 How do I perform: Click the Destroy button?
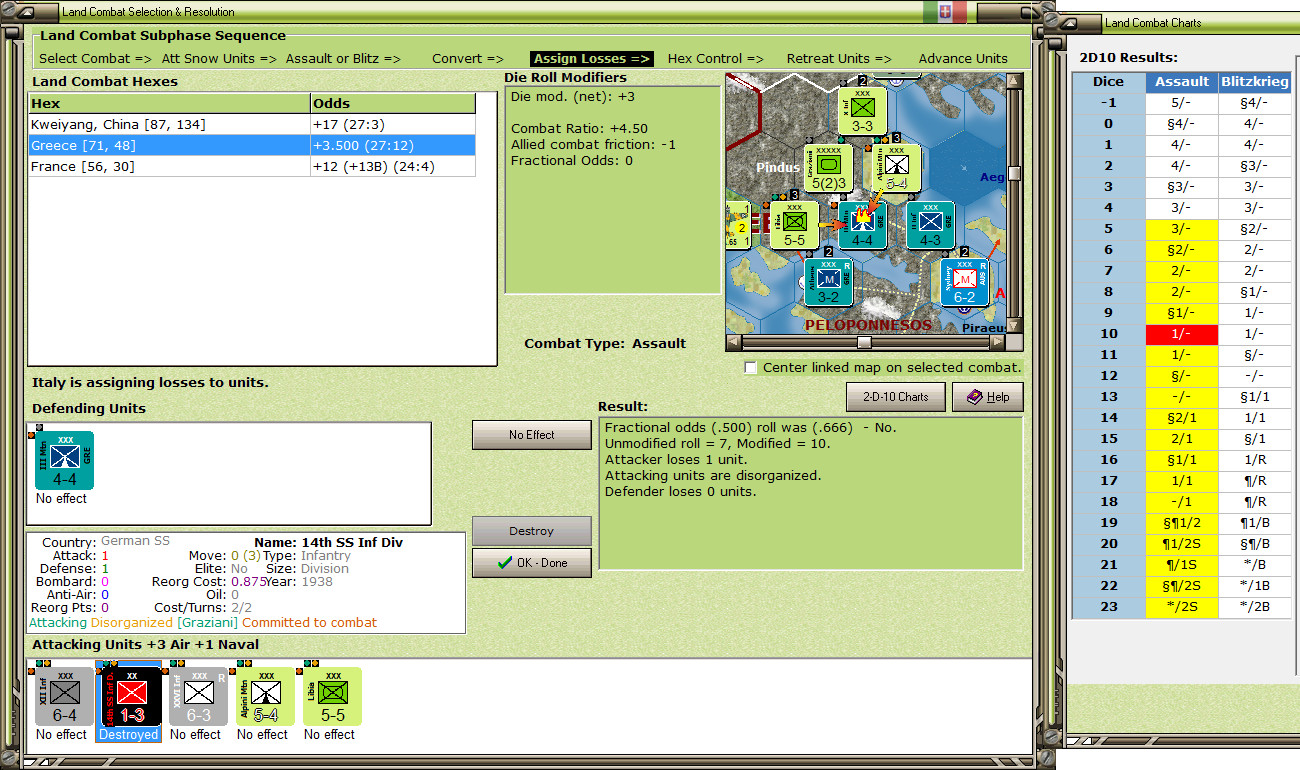pos(532,531)
